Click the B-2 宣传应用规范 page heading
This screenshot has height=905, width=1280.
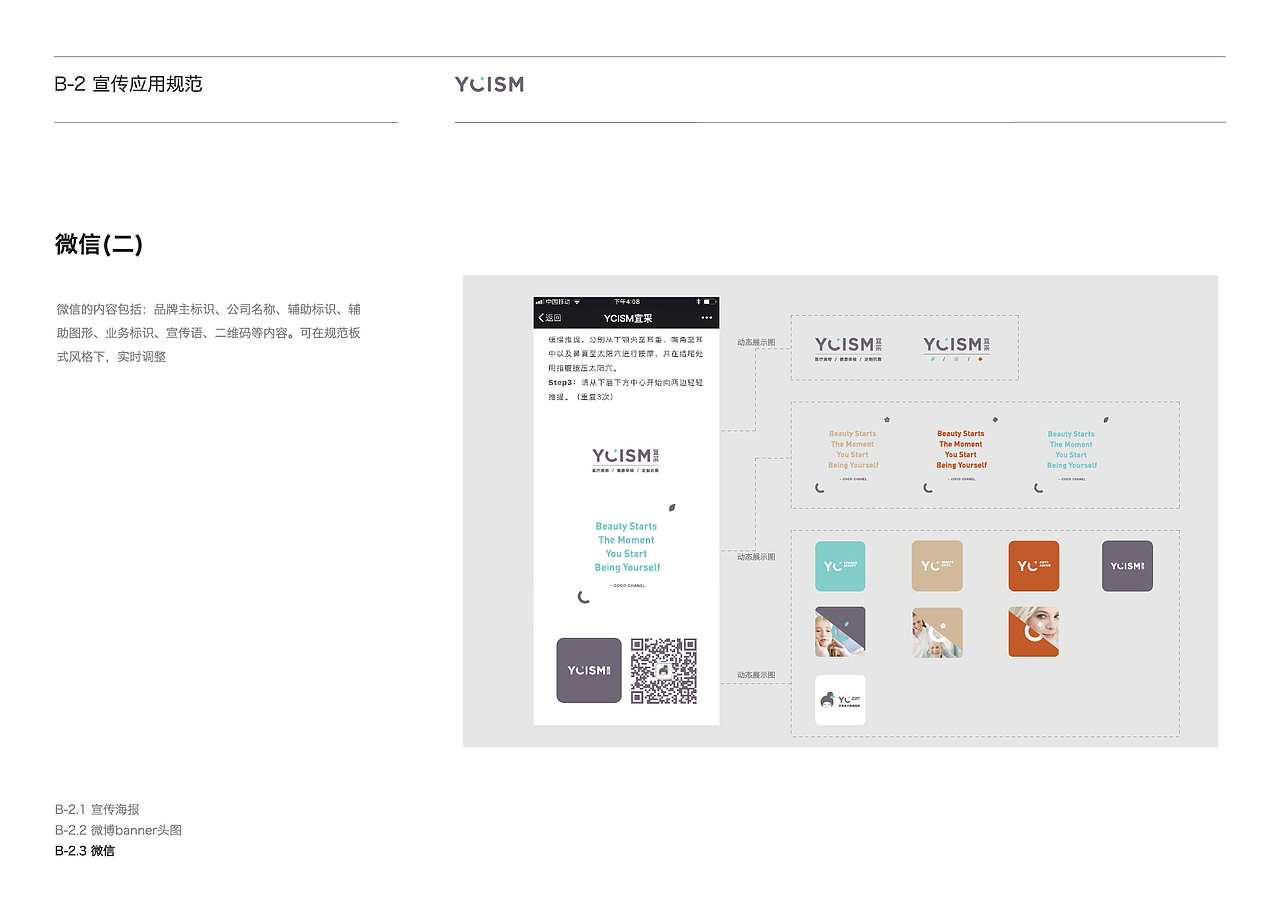pos(128,84)
